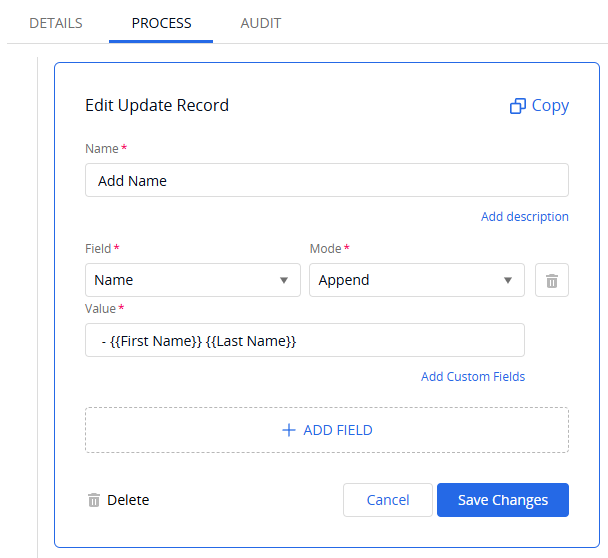Cancel editing the Update Record

(x=388, y=500)
